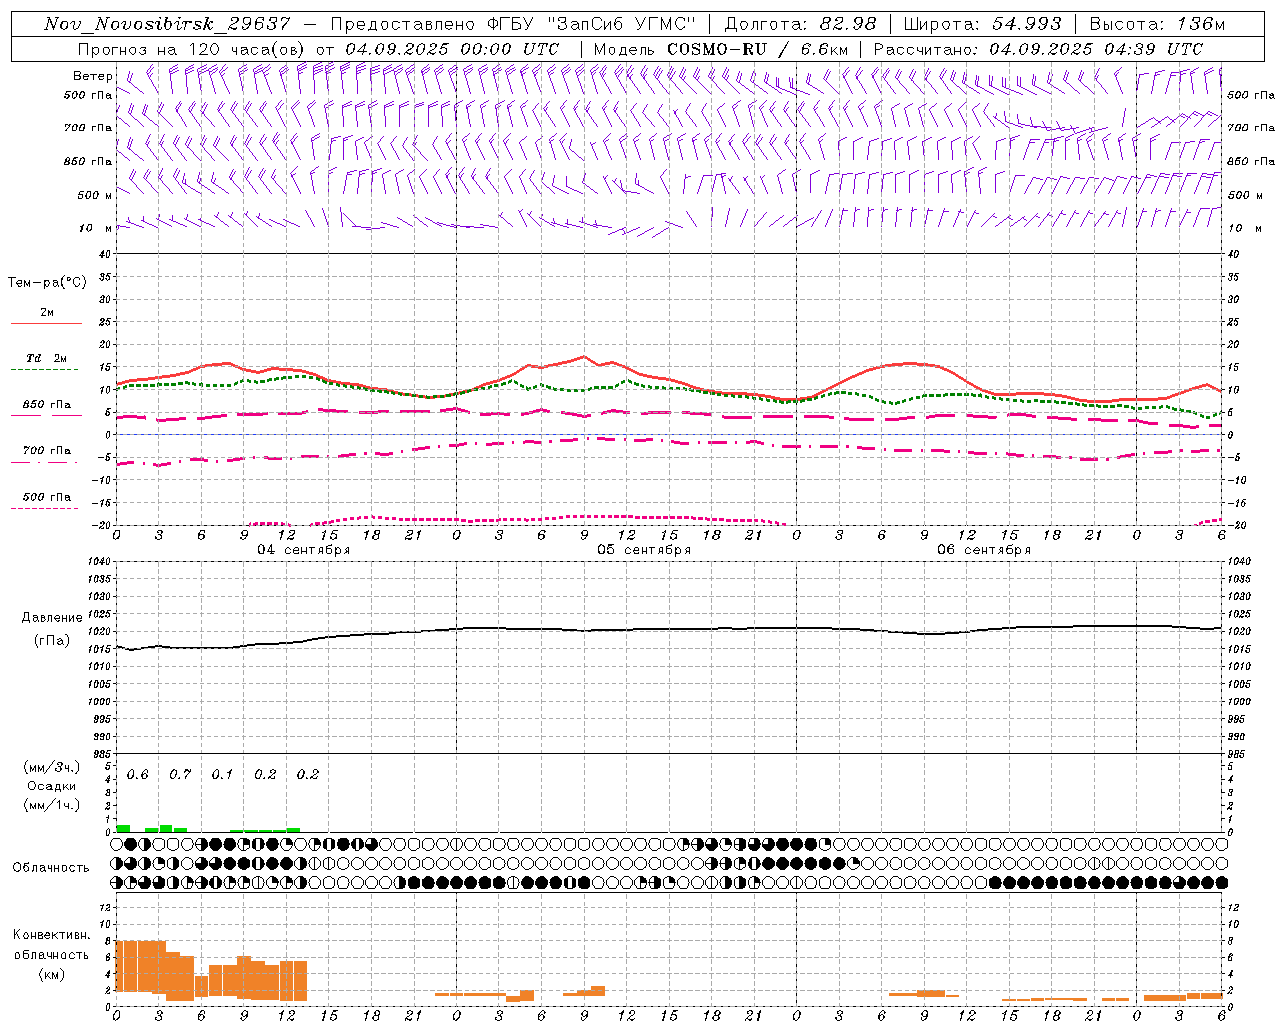Select the 05 сентября date label
1280x1024 pixels.
coord(643,550)
